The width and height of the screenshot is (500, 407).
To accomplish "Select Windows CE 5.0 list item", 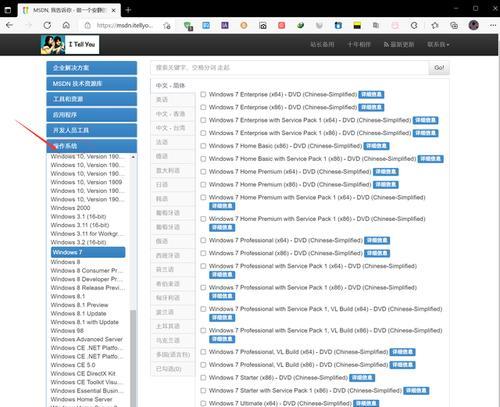I will click(x=73, y=365).
